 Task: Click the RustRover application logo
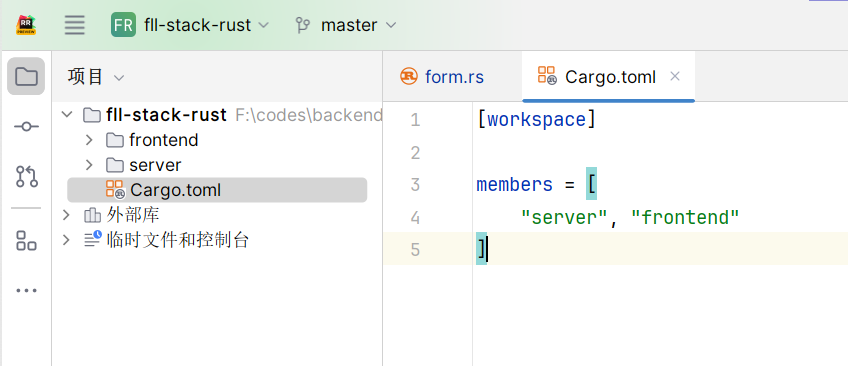[x=25, y=25]
